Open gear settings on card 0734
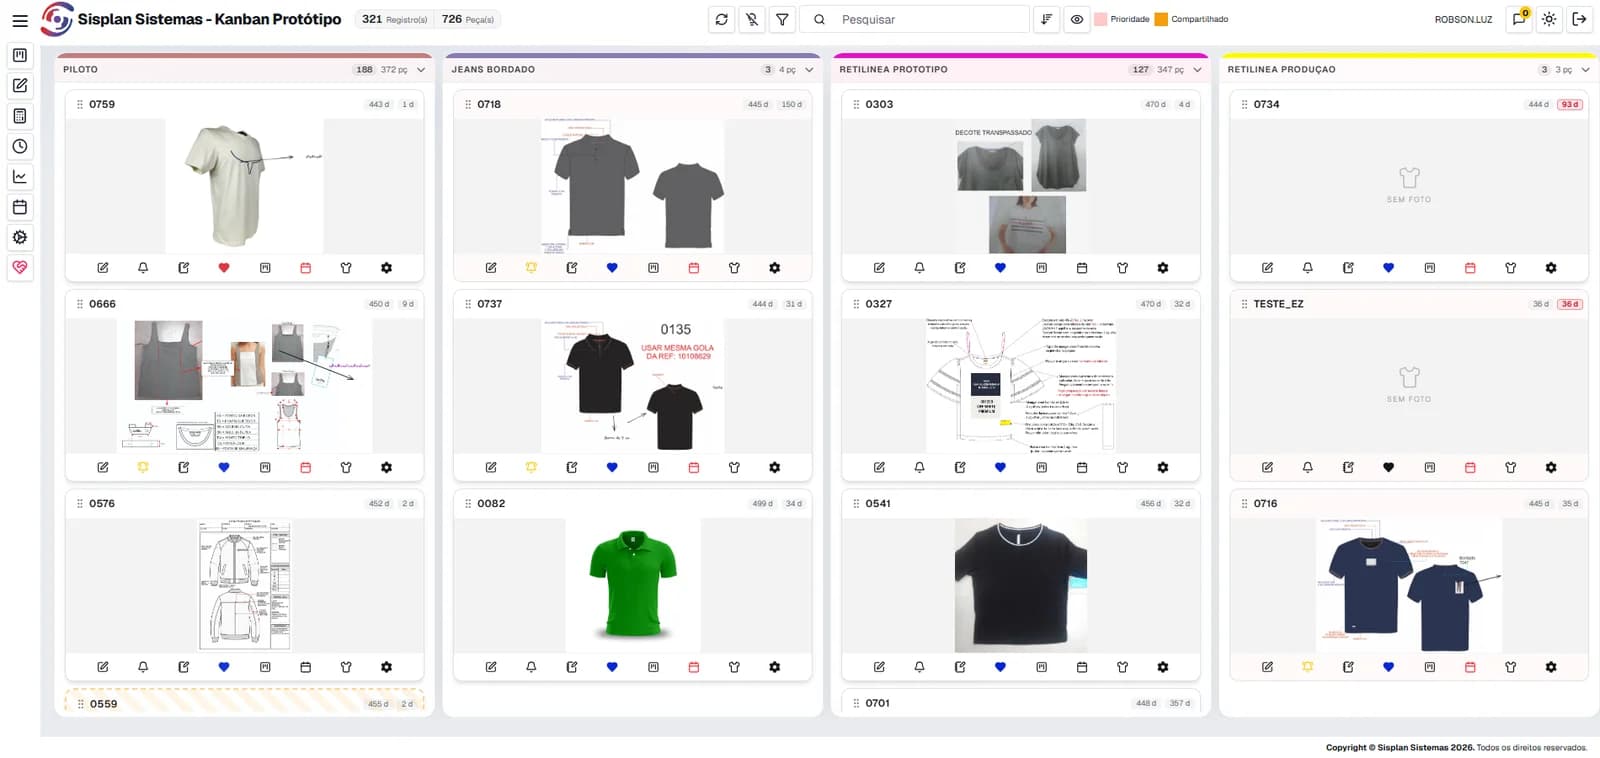 (1551, 268)
